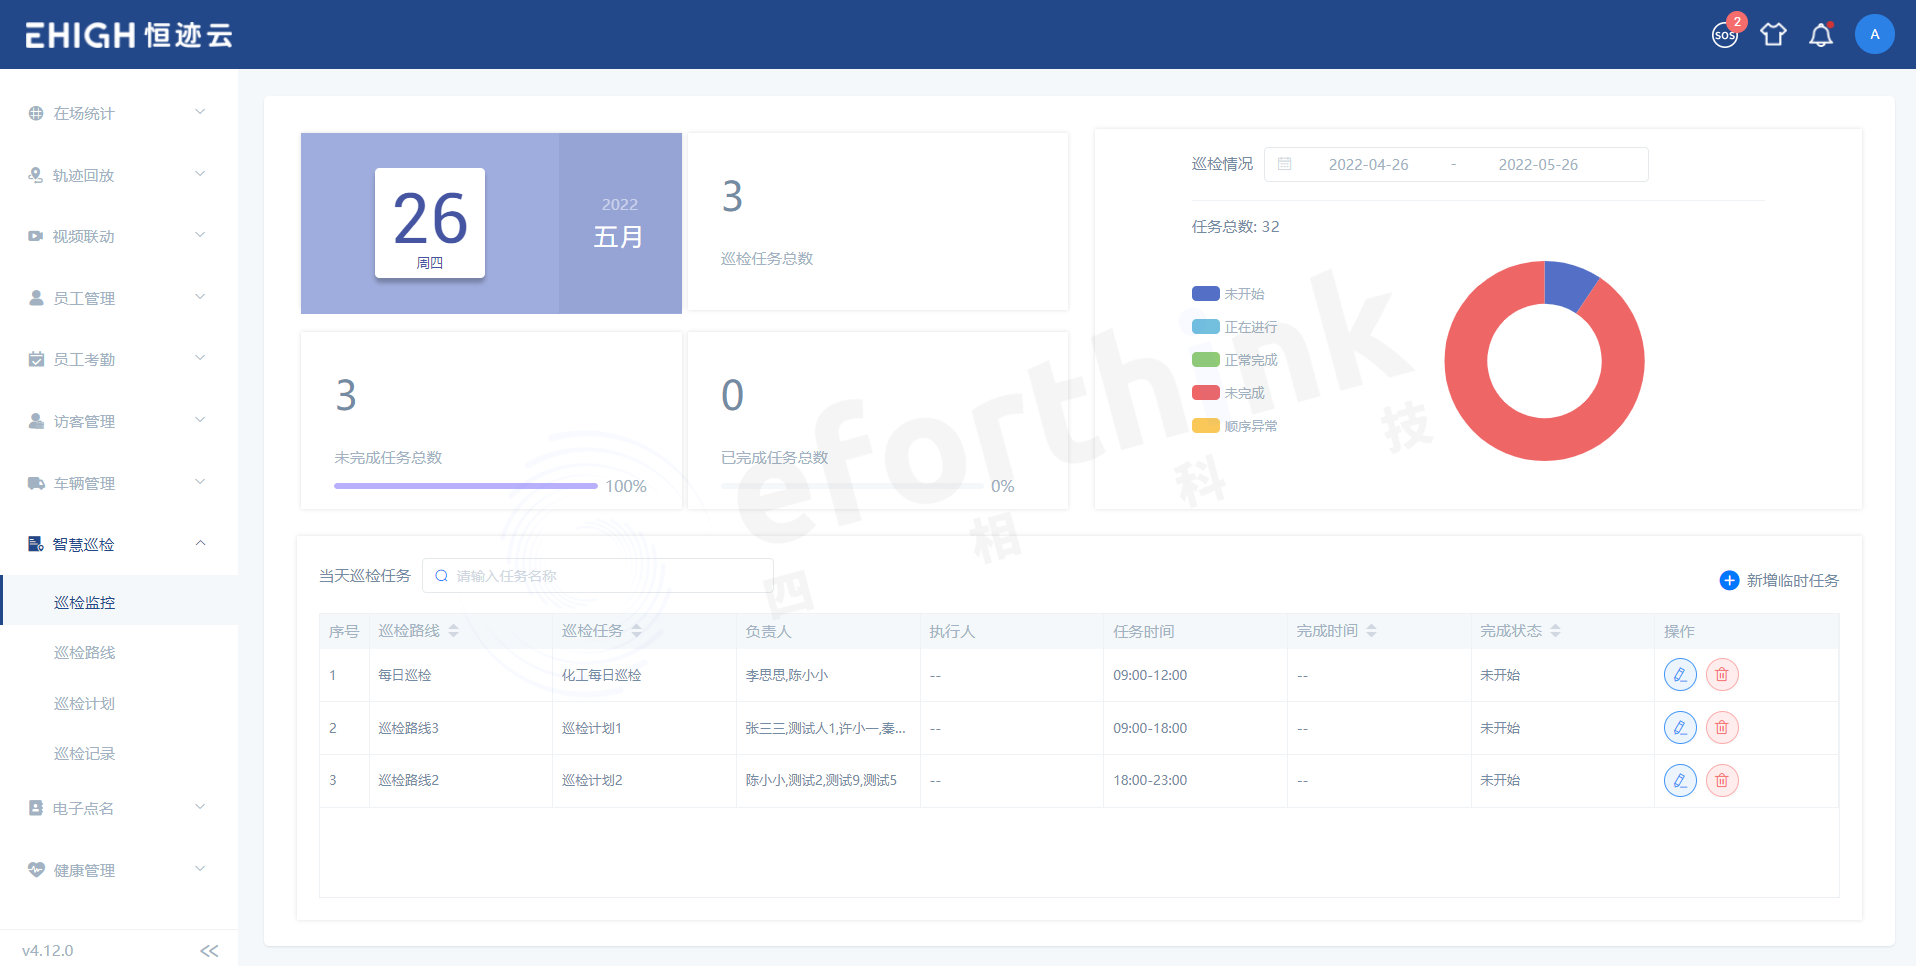This screenshot has width=1916, height=966.
Task: Click the search magnifier in task search box
Action: coord(441,575)
